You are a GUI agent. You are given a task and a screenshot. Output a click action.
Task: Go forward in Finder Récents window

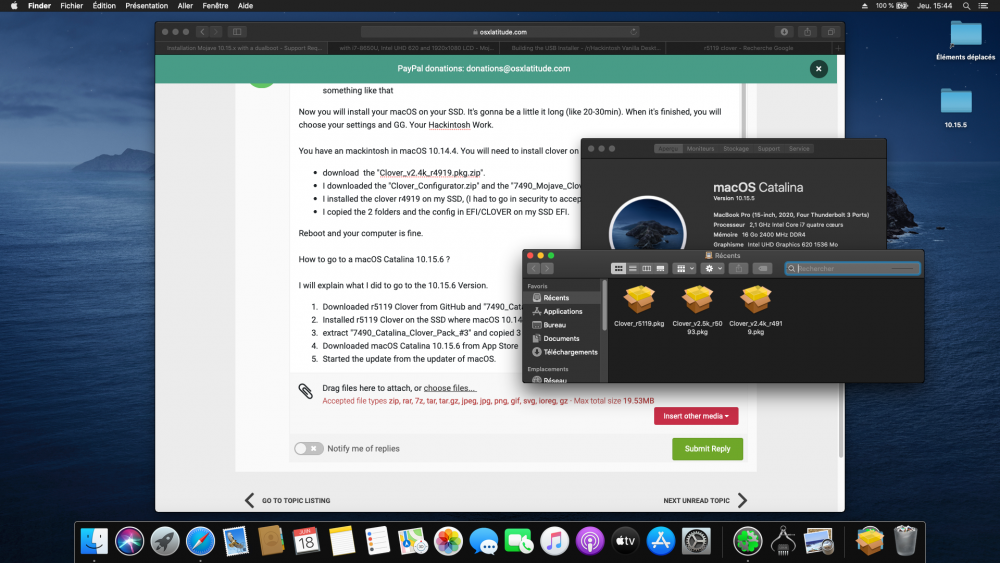pos(547,268)
